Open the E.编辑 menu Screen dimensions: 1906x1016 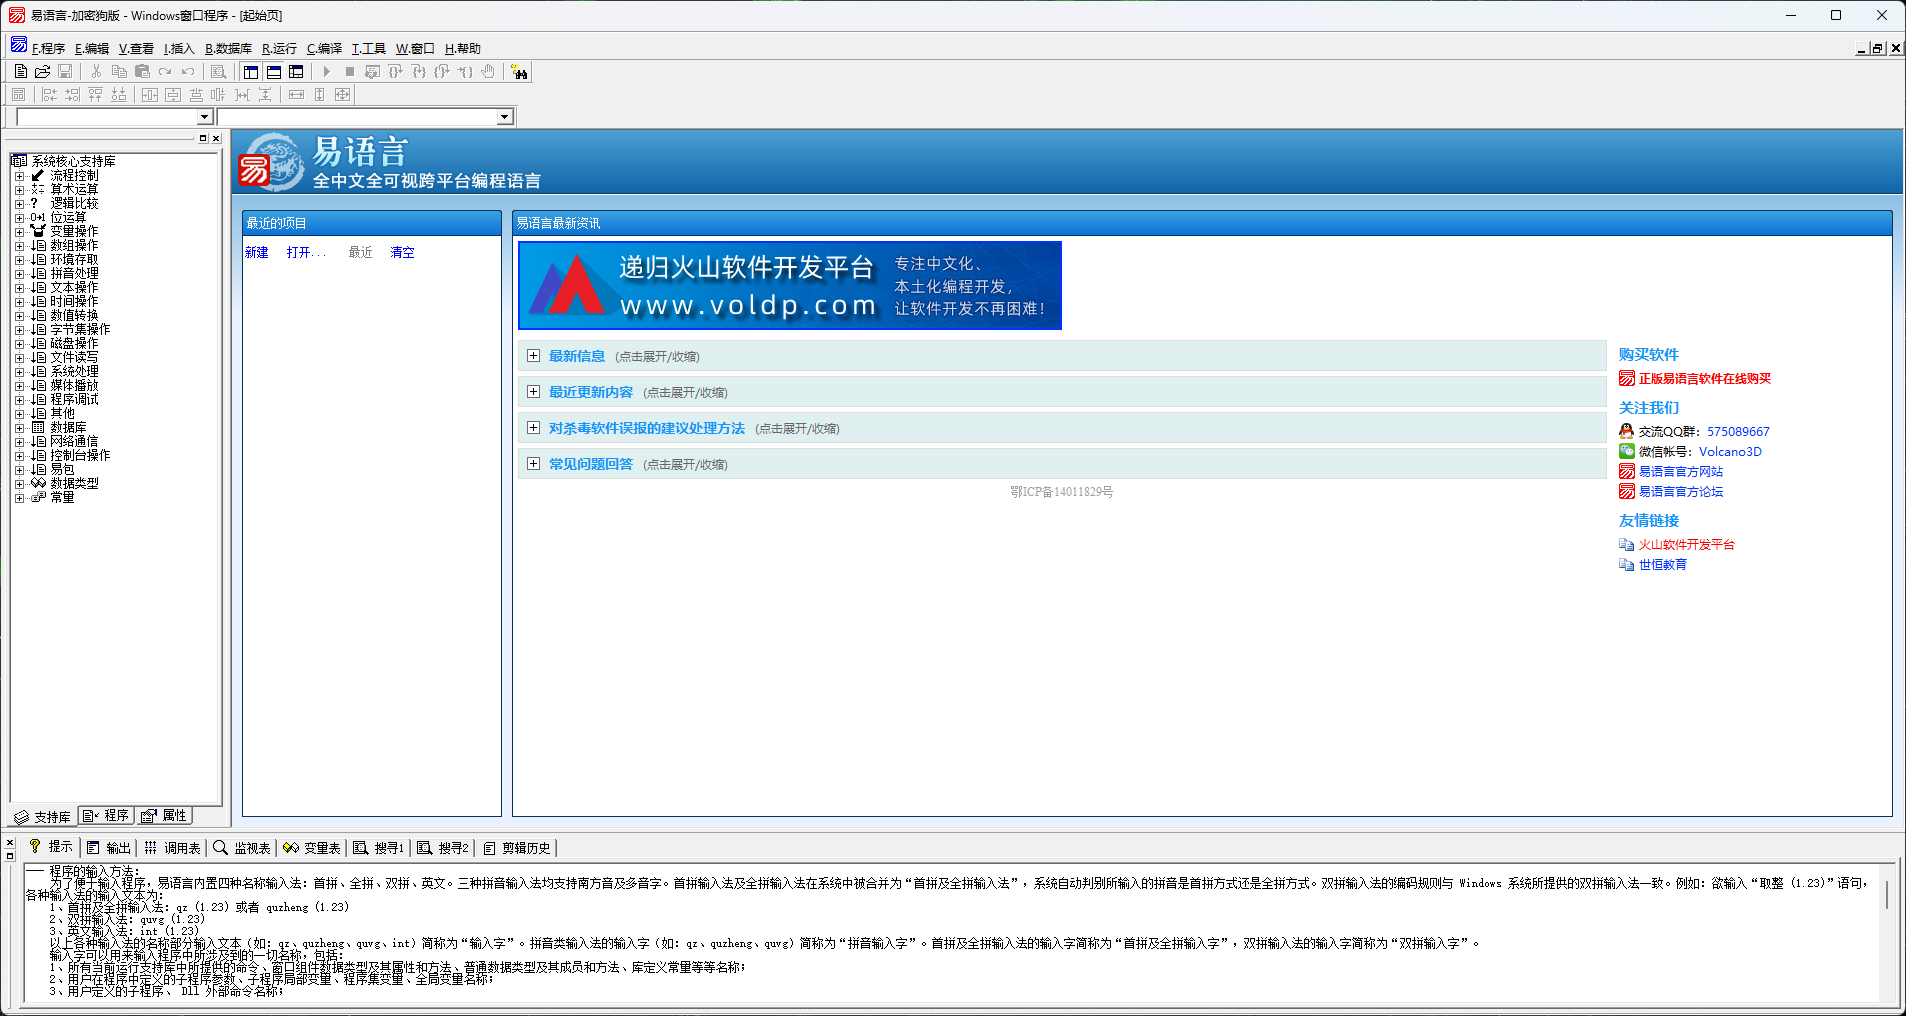tap(92, 49)
